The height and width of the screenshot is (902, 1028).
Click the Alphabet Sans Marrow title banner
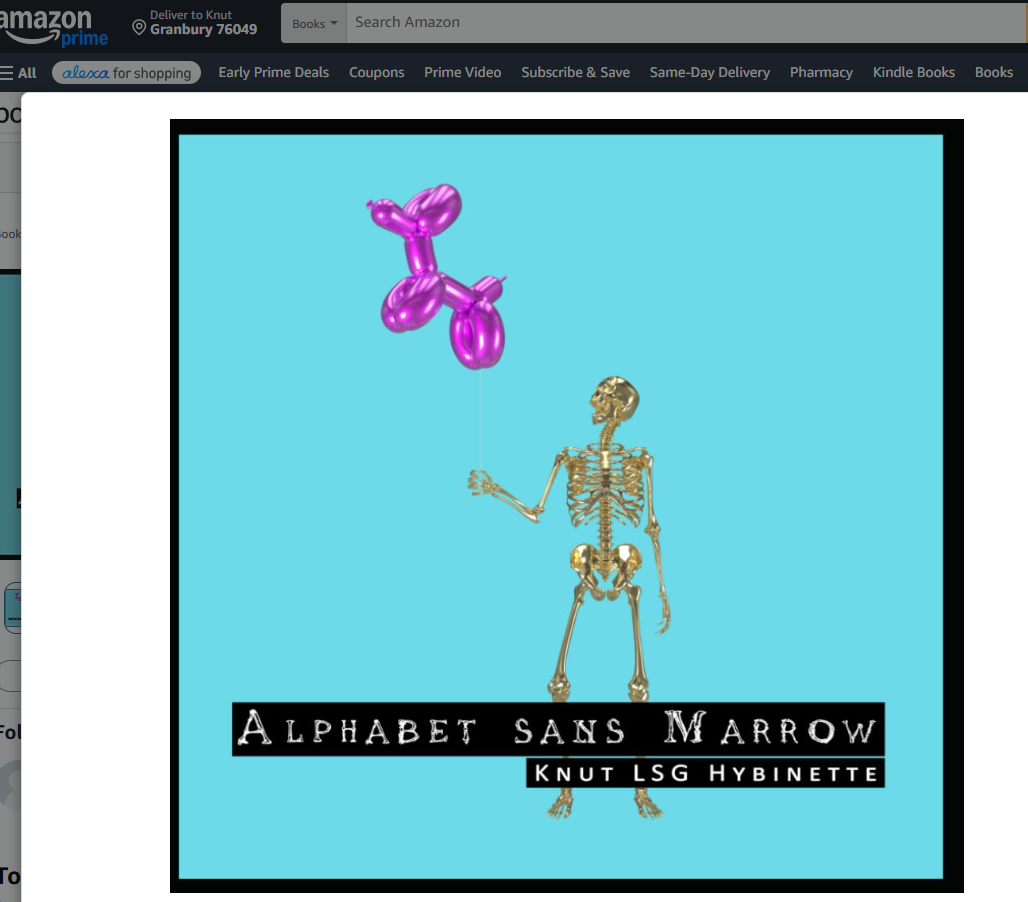(x=559, y=730)
